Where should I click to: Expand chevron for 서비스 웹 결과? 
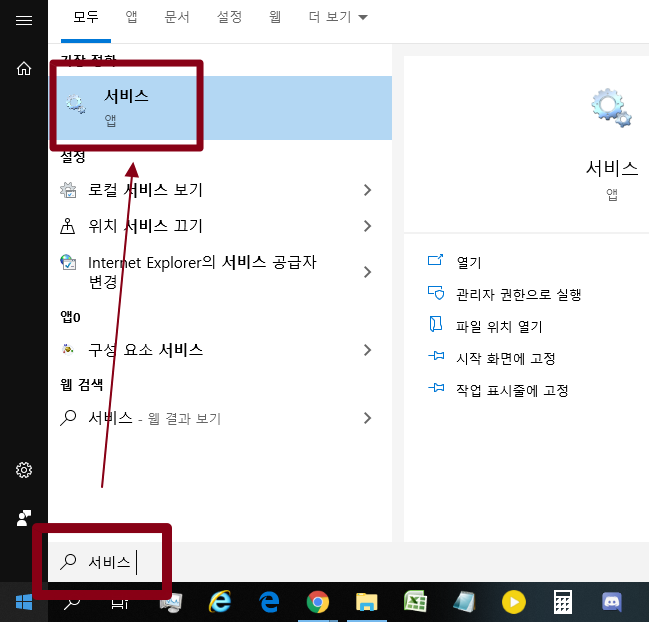tap(367, 418)
